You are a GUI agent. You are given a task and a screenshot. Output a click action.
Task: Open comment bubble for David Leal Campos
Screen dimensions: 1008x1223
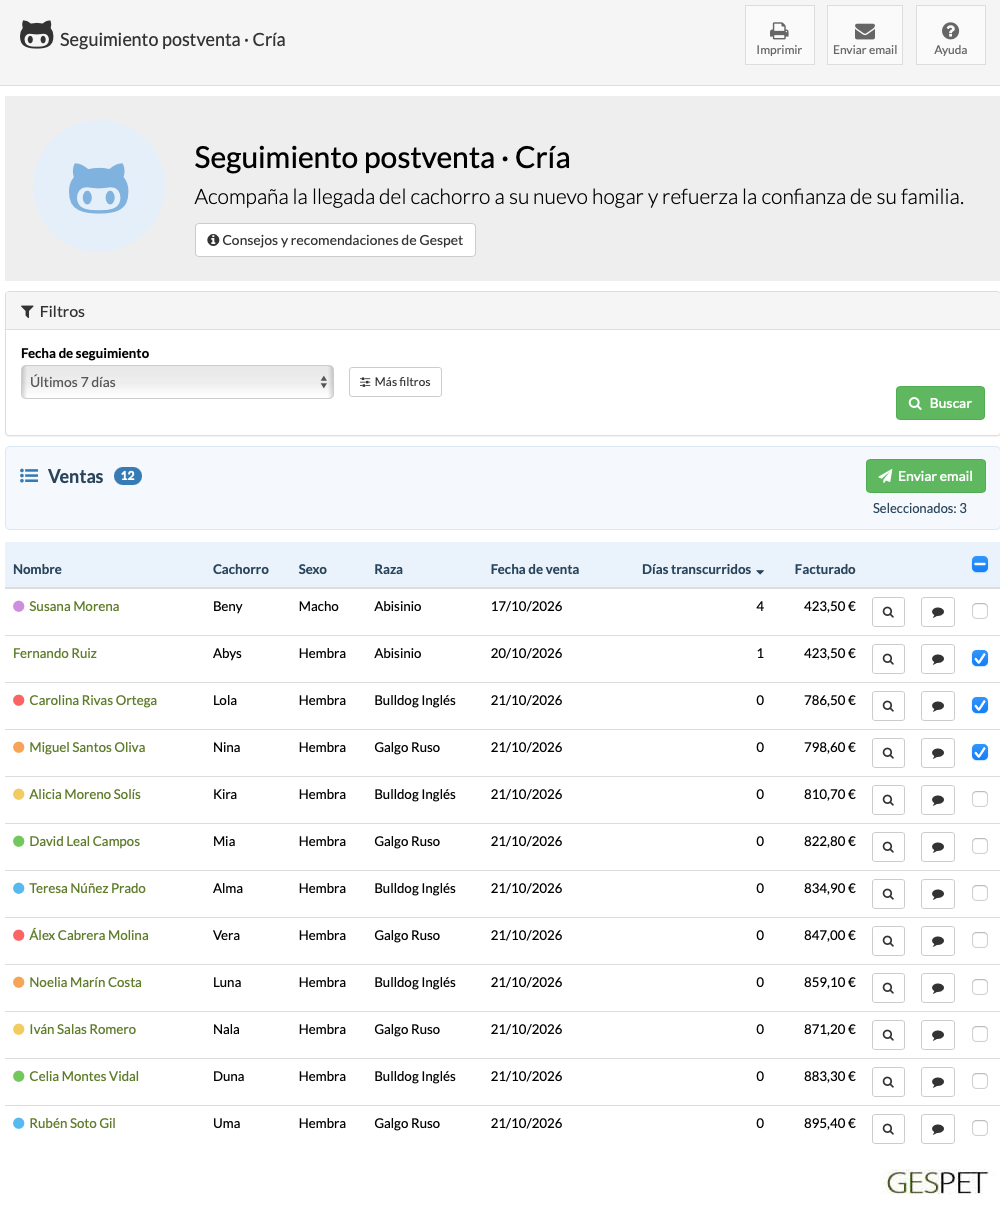tap(937, 847)
